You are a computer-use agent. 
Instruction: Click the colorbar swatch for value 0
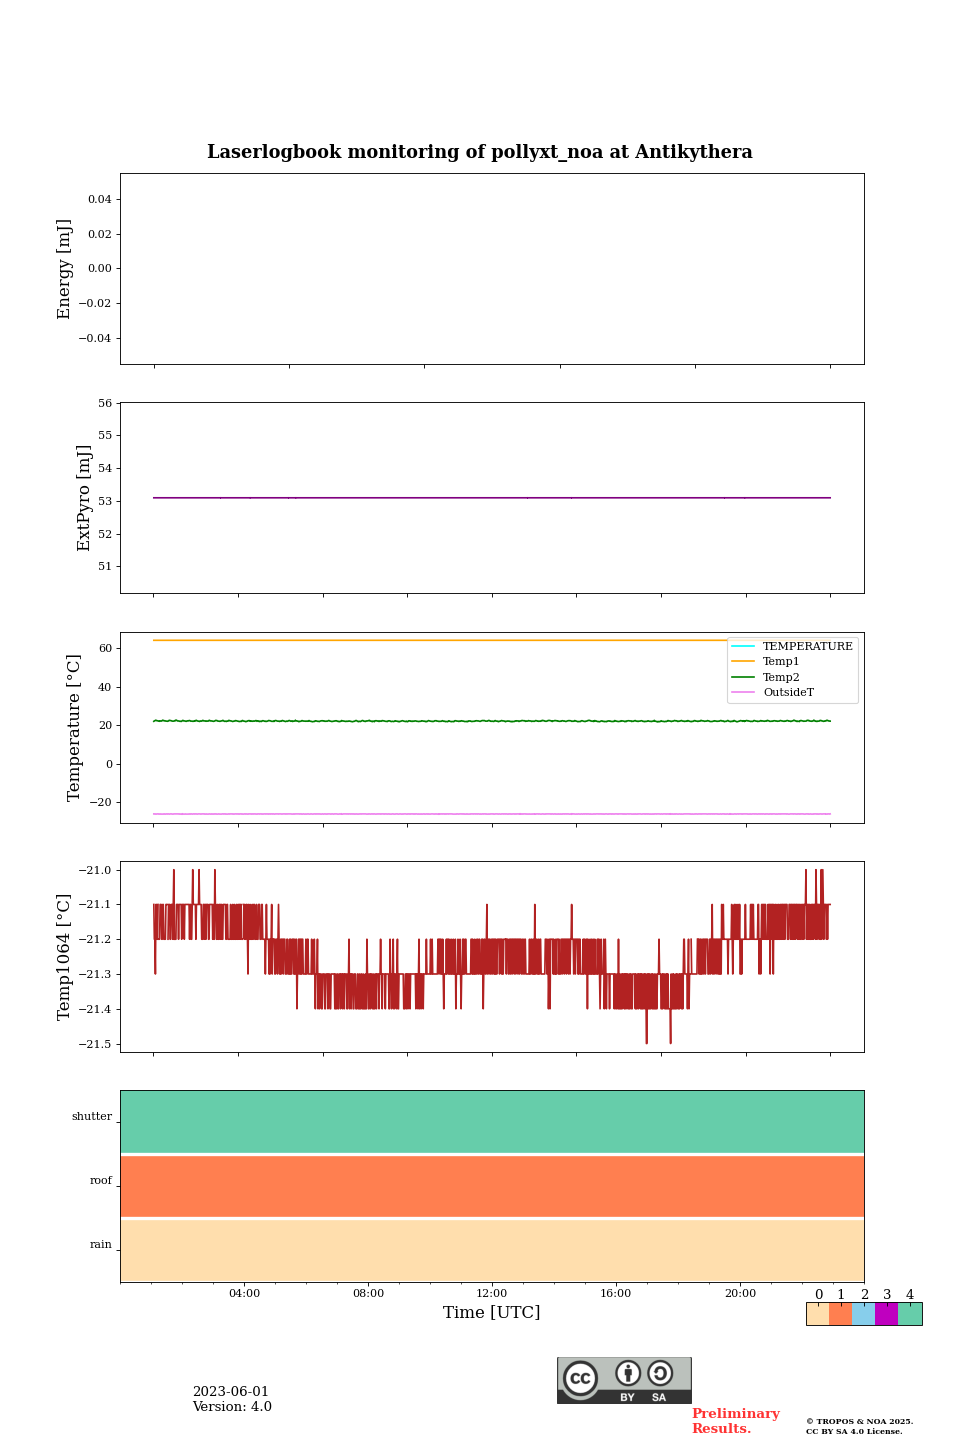(x=818, y=1314)
